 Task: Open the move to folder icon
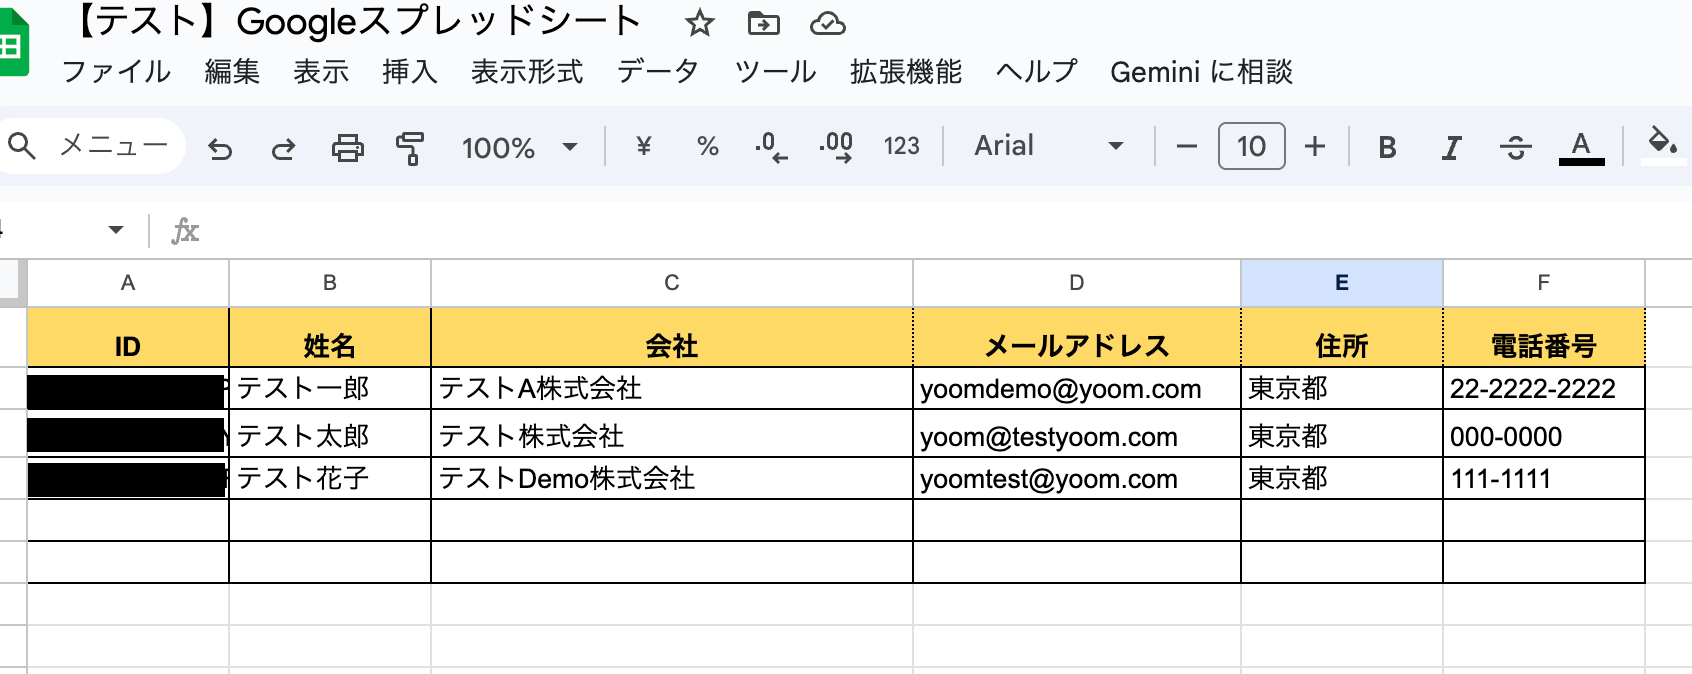click(x=763, y=23)
